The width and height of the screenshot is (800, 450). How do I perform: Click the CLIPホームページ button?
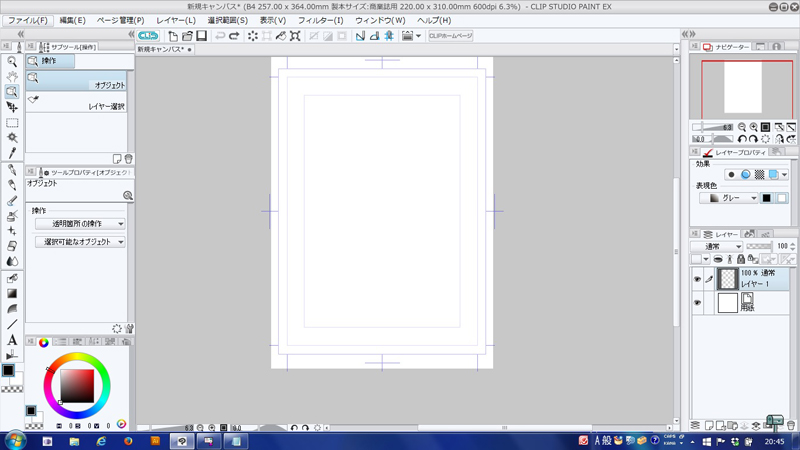(x=450, y=36)
